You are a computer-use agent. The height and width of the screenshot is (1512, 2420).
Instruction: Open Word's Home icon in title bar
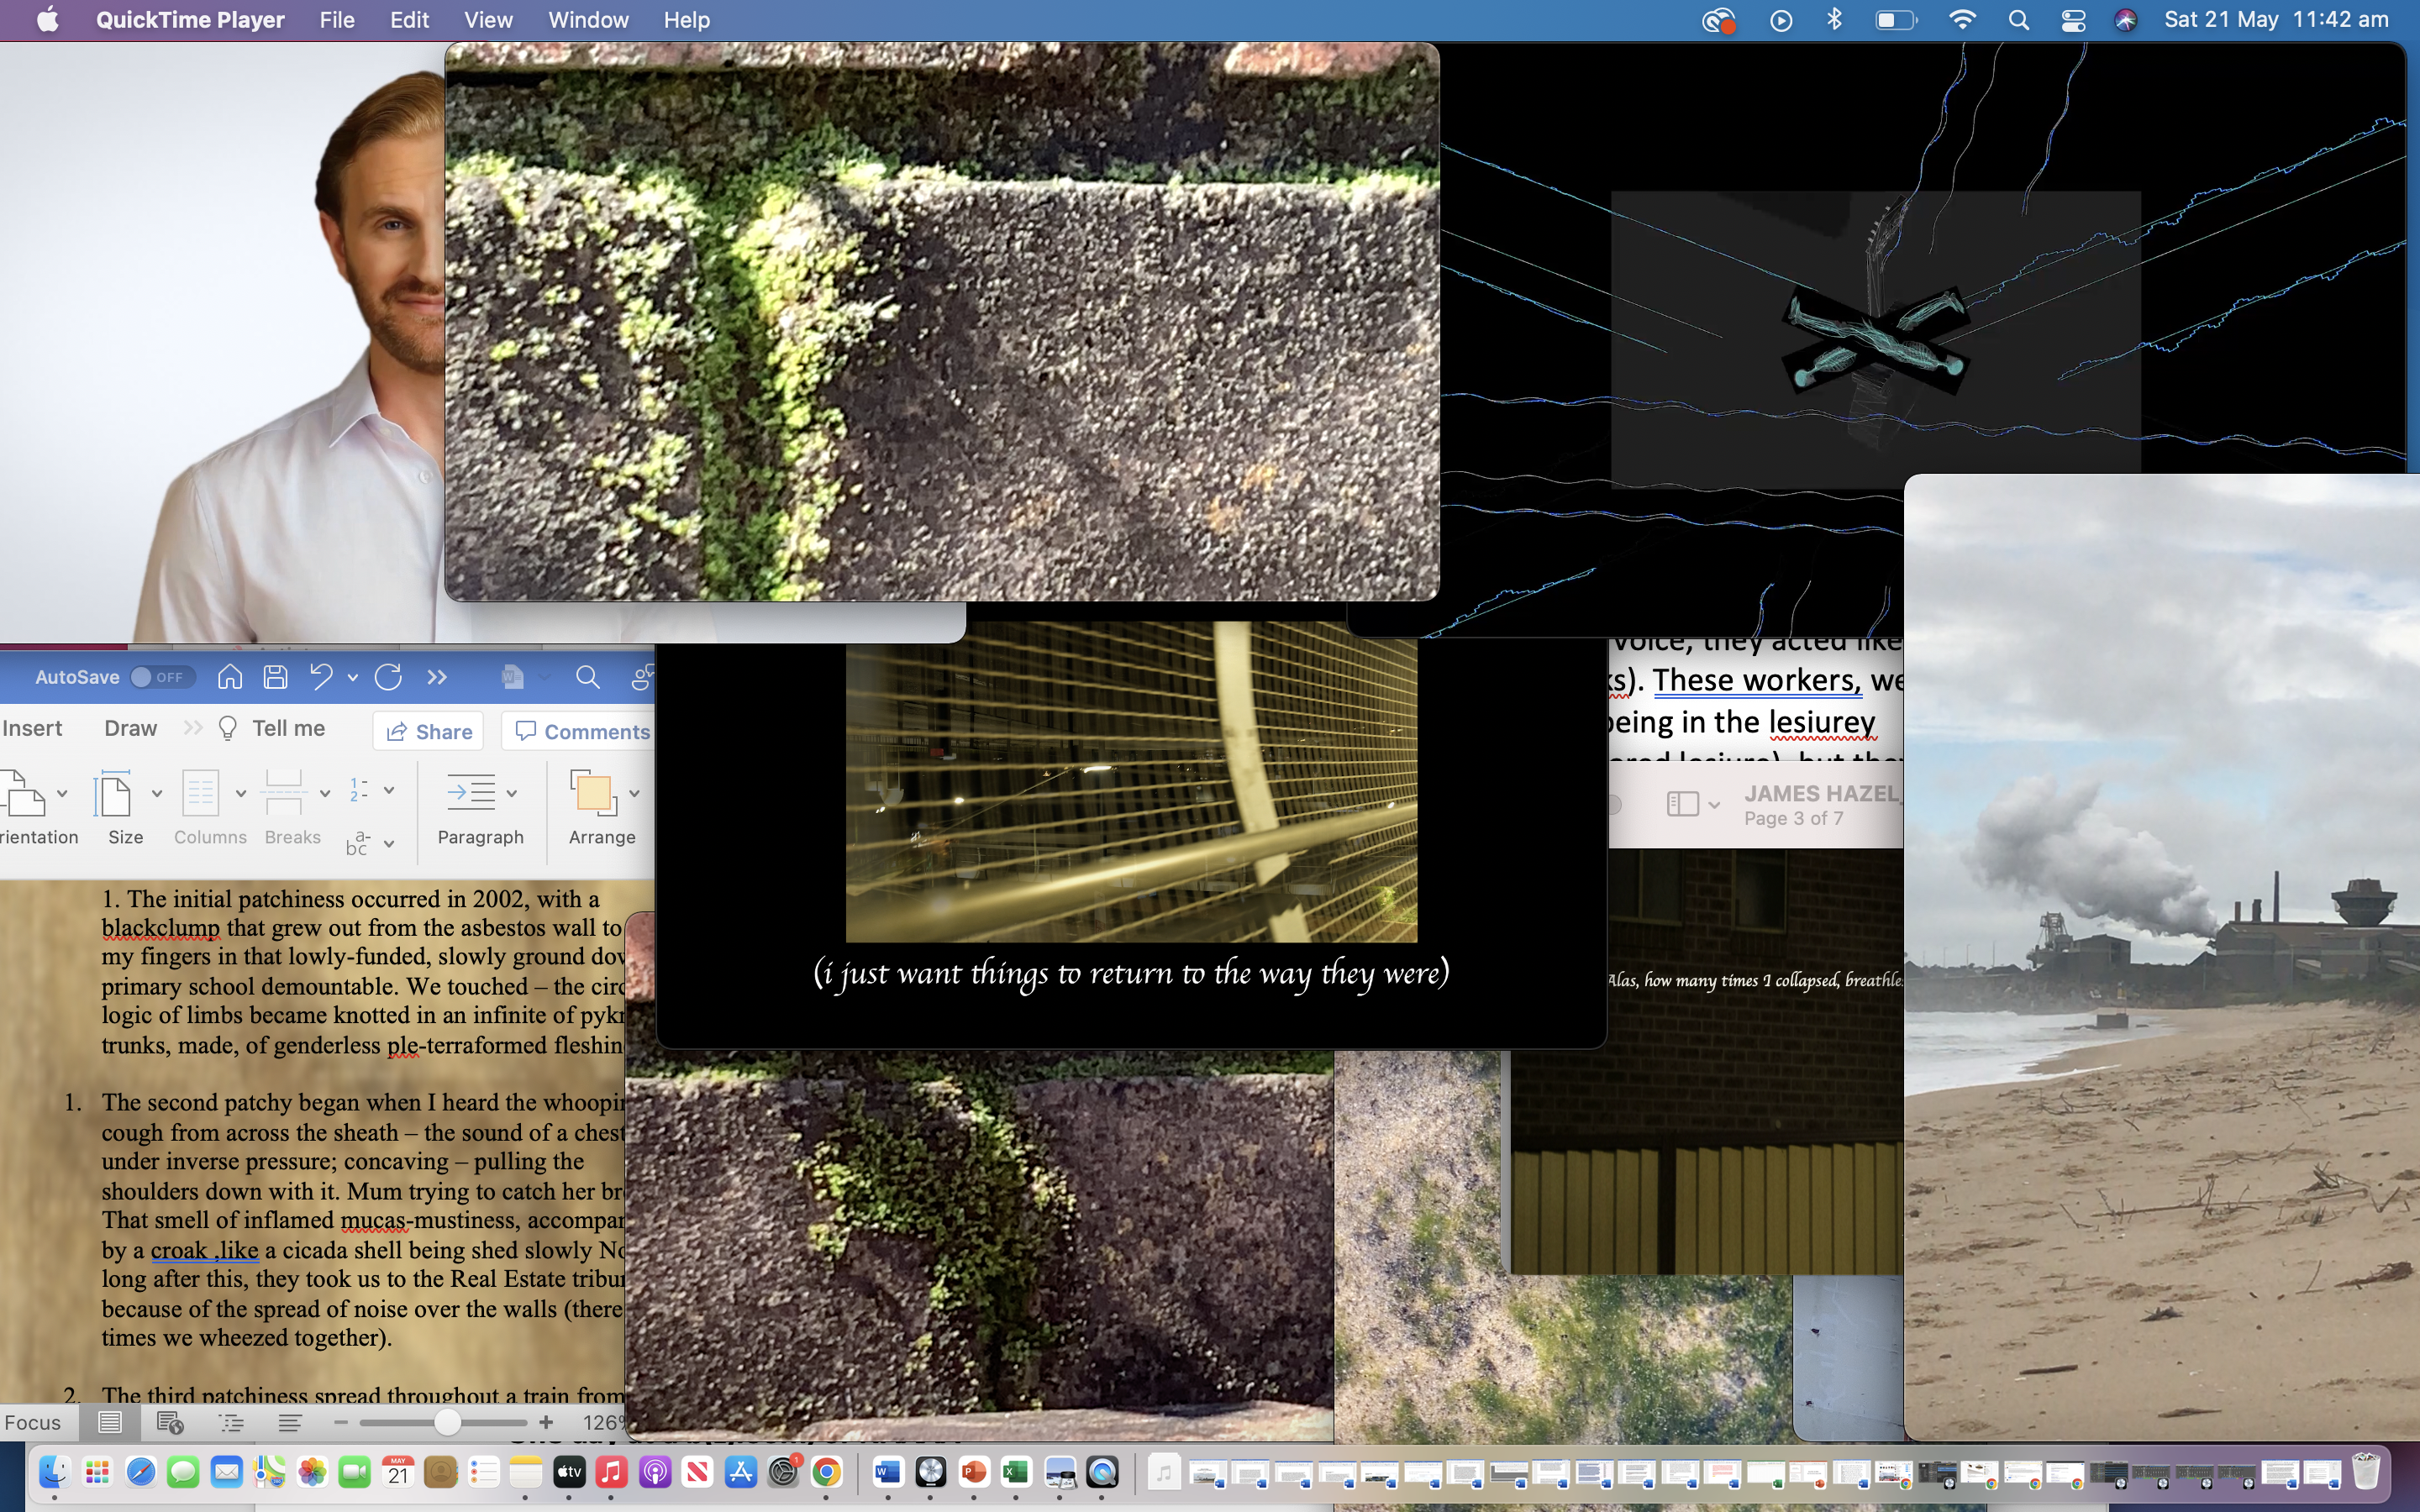[x=230, y=677]
